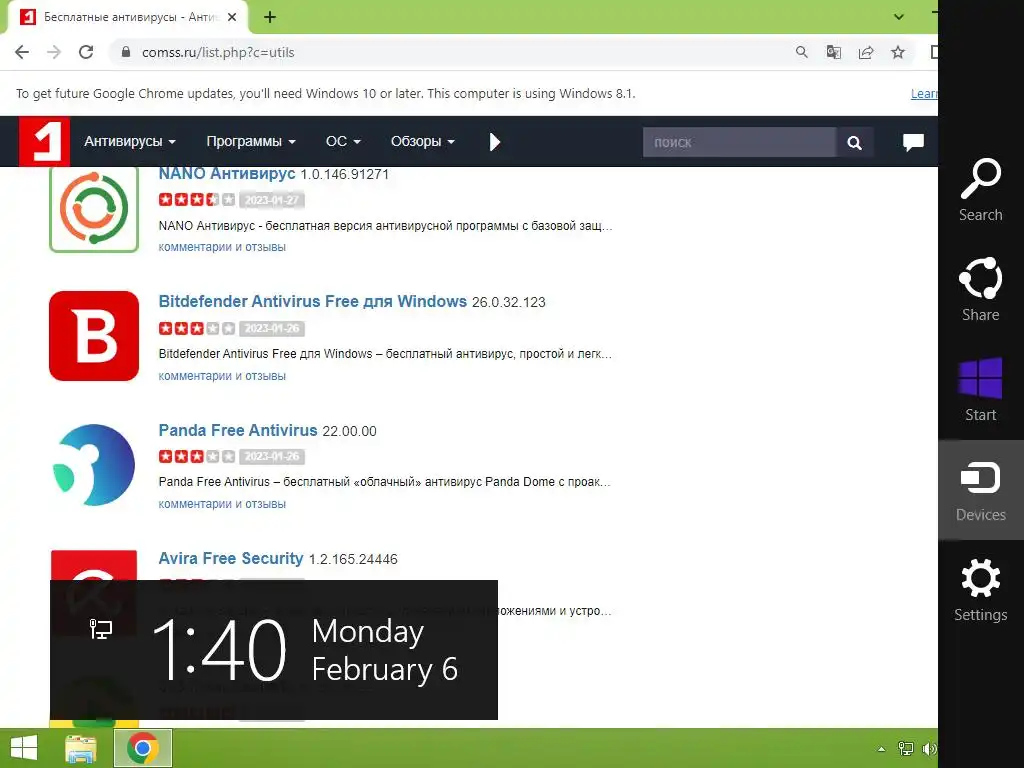This screenshot has height=768, width=1024.
Task: Bookmark this page with the star icon
Action: pyautogui.click(x=898, y=52)
